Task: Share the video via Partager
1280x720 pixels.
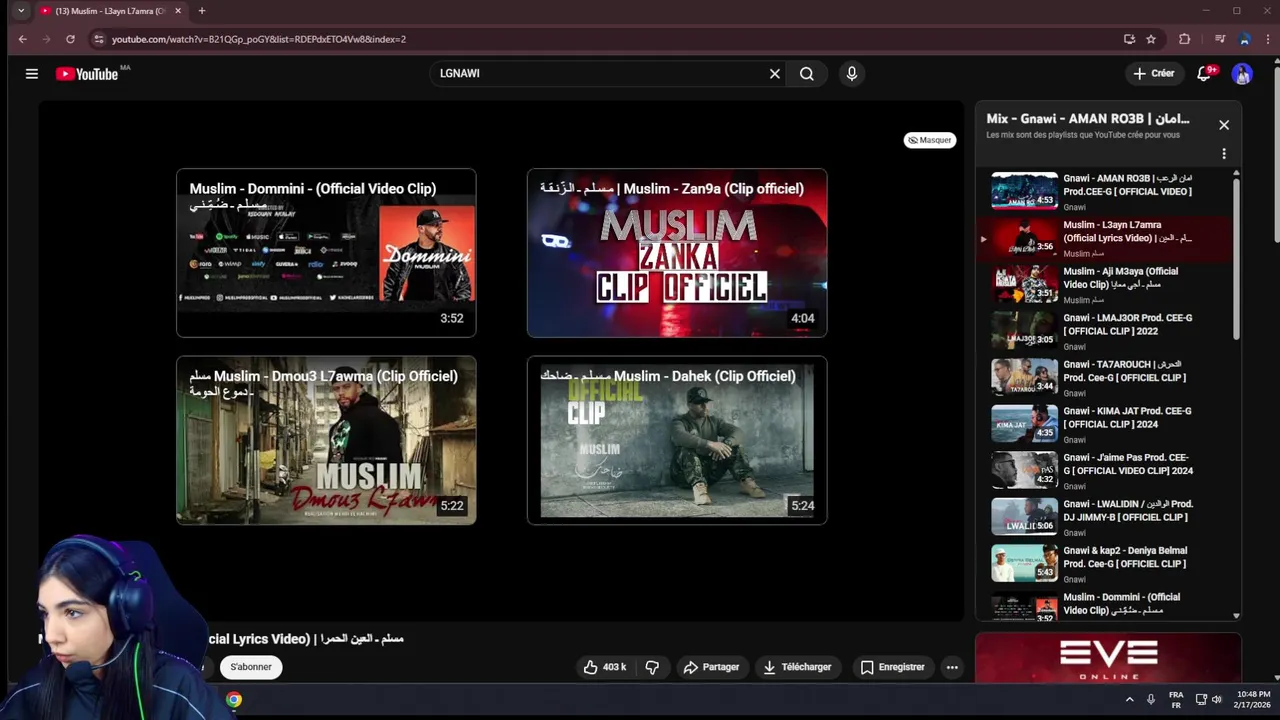Action: tap(712, 667)
